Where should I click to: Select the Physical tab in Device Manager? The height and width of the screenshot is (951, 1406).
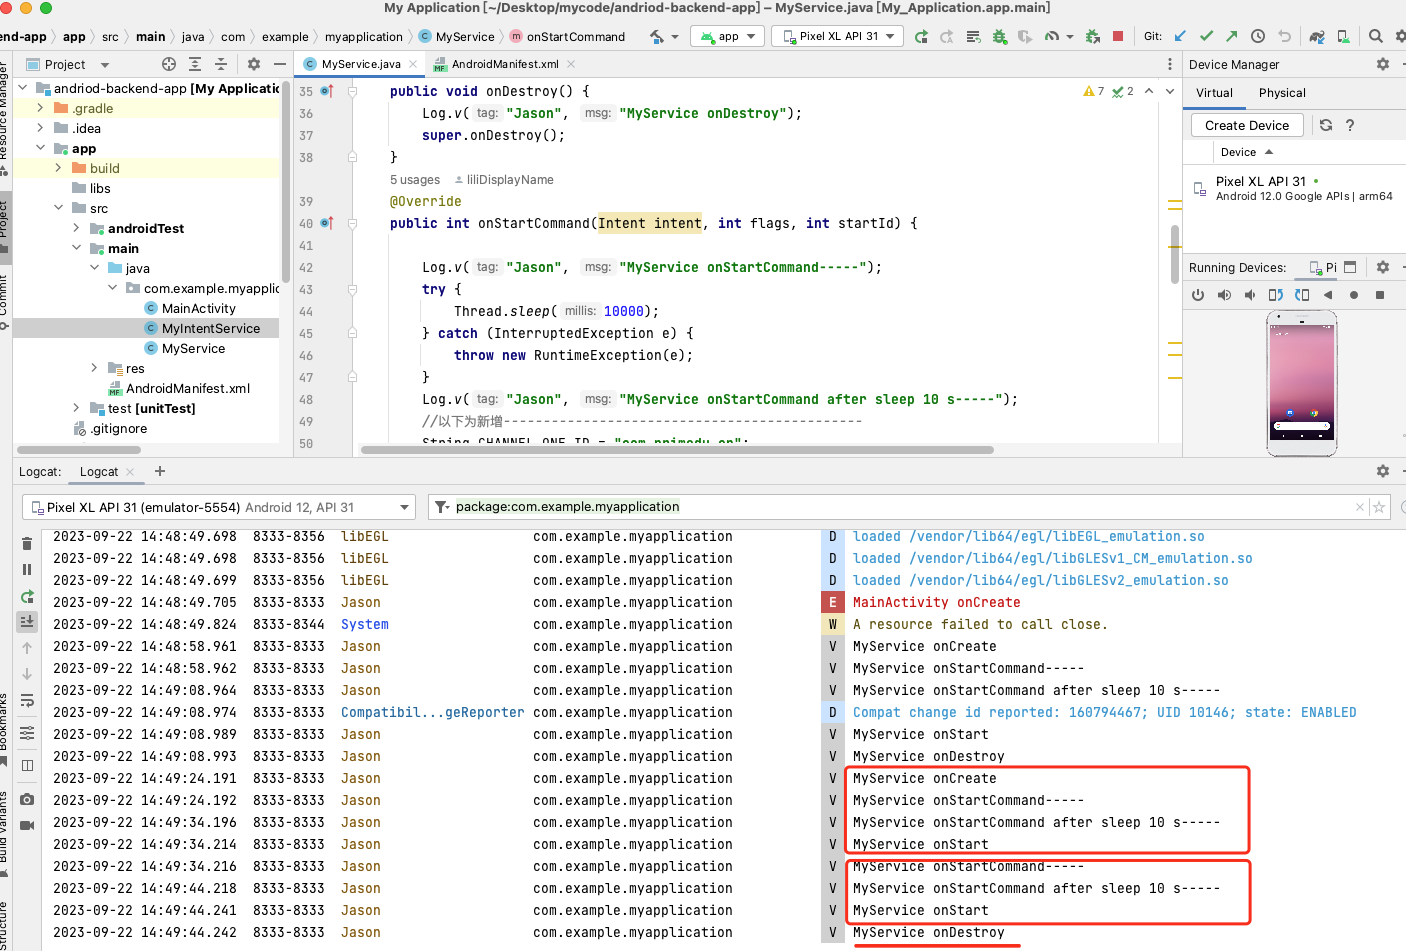pyautogui.click(x=1282, y=93)
